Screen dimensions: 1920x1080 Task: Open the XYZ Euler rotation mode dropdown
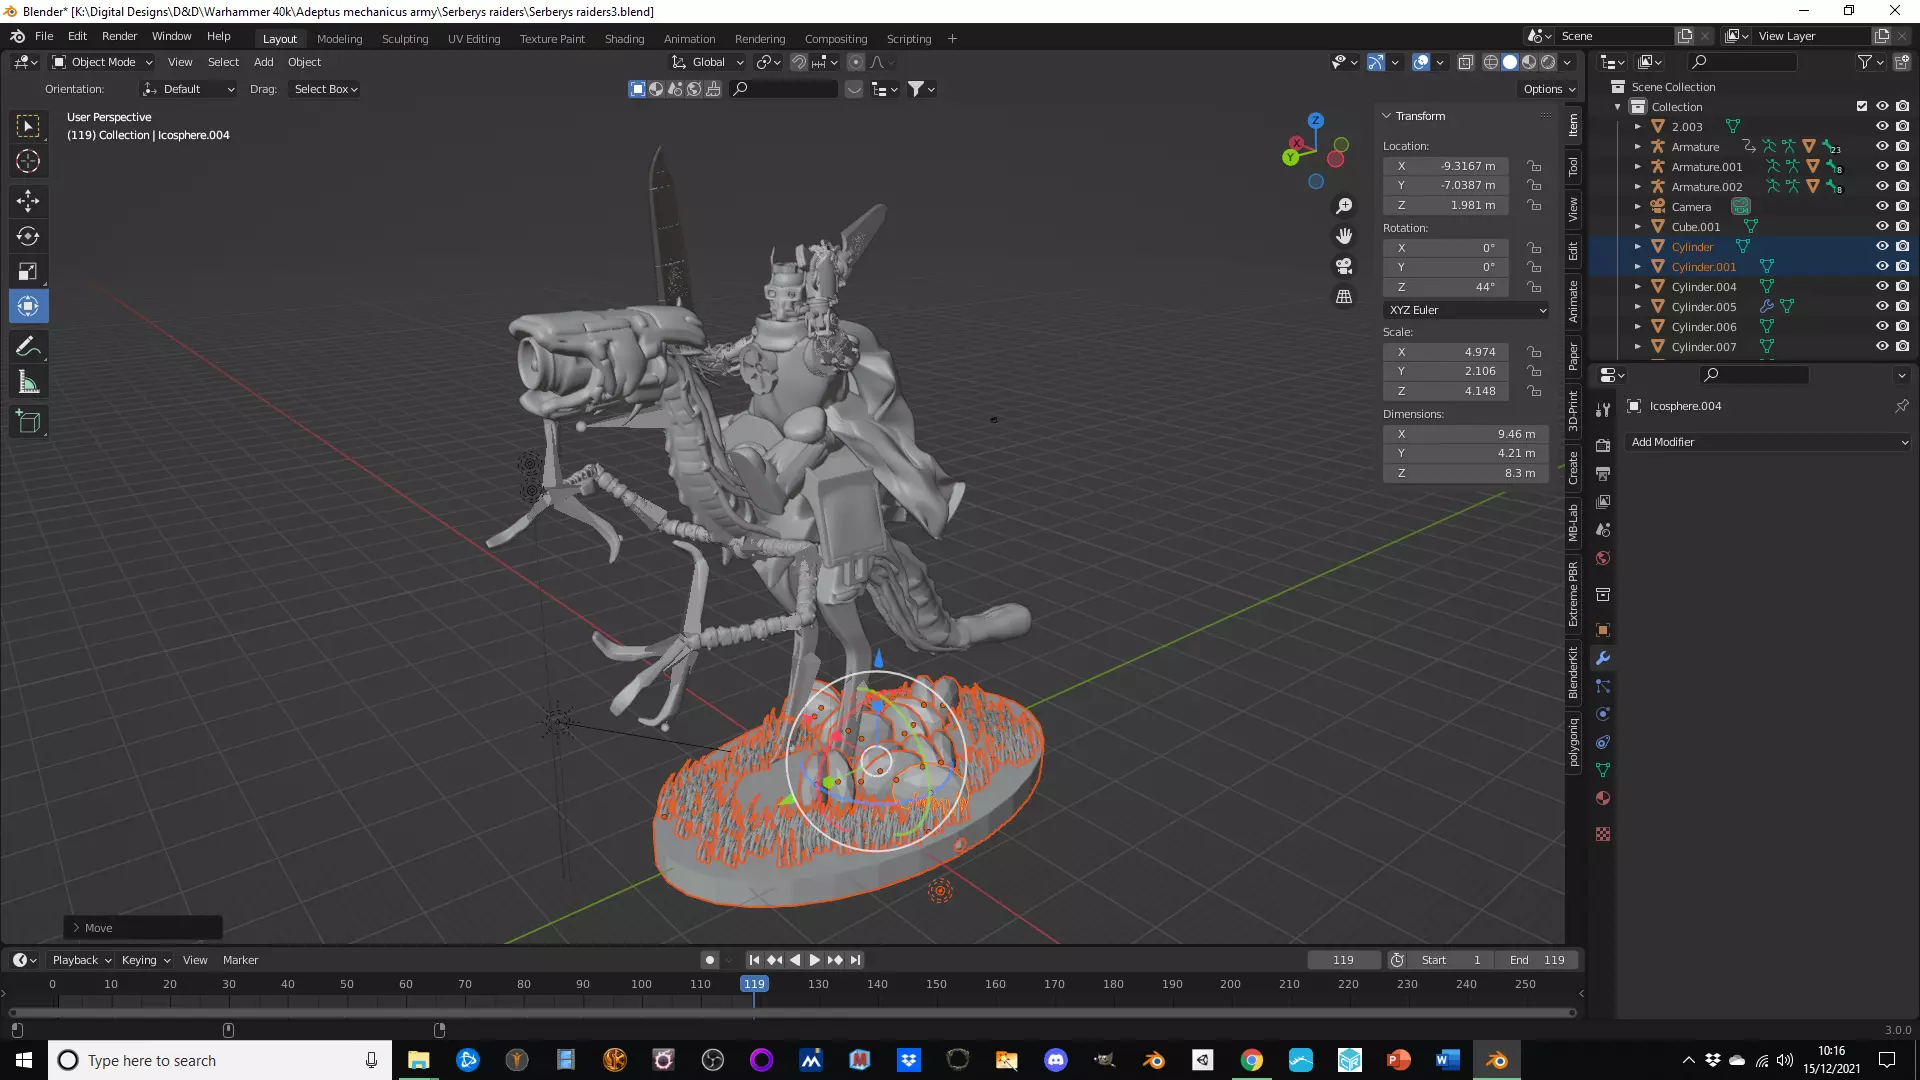1466,310
